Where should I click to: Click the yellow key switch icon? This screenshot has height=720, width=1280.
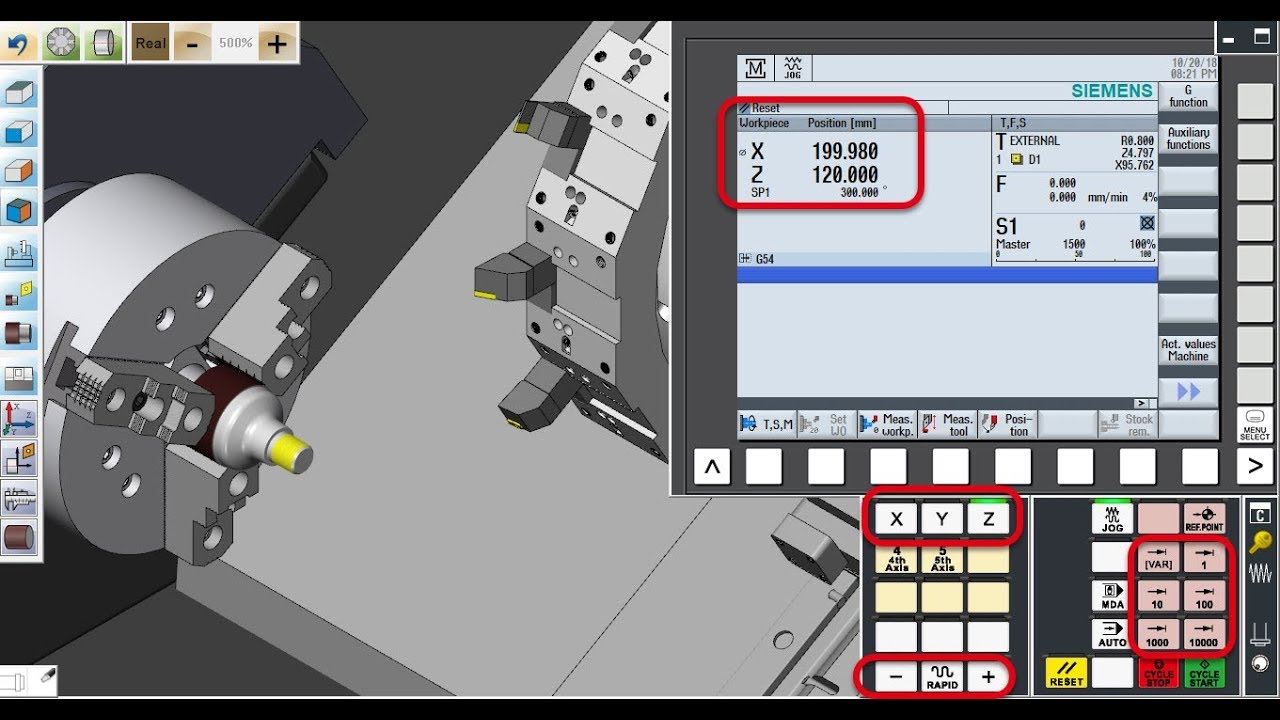click(1260, 542)
